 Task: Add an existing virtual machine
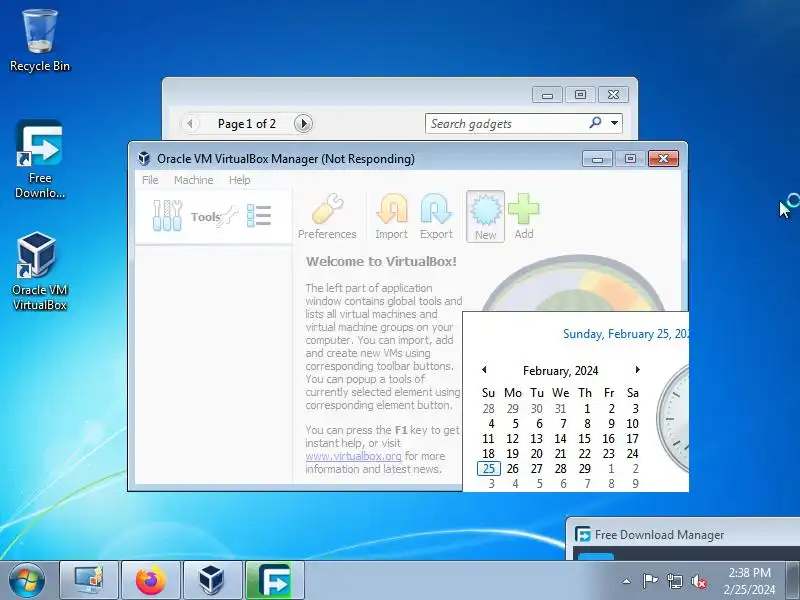[523, 216]
